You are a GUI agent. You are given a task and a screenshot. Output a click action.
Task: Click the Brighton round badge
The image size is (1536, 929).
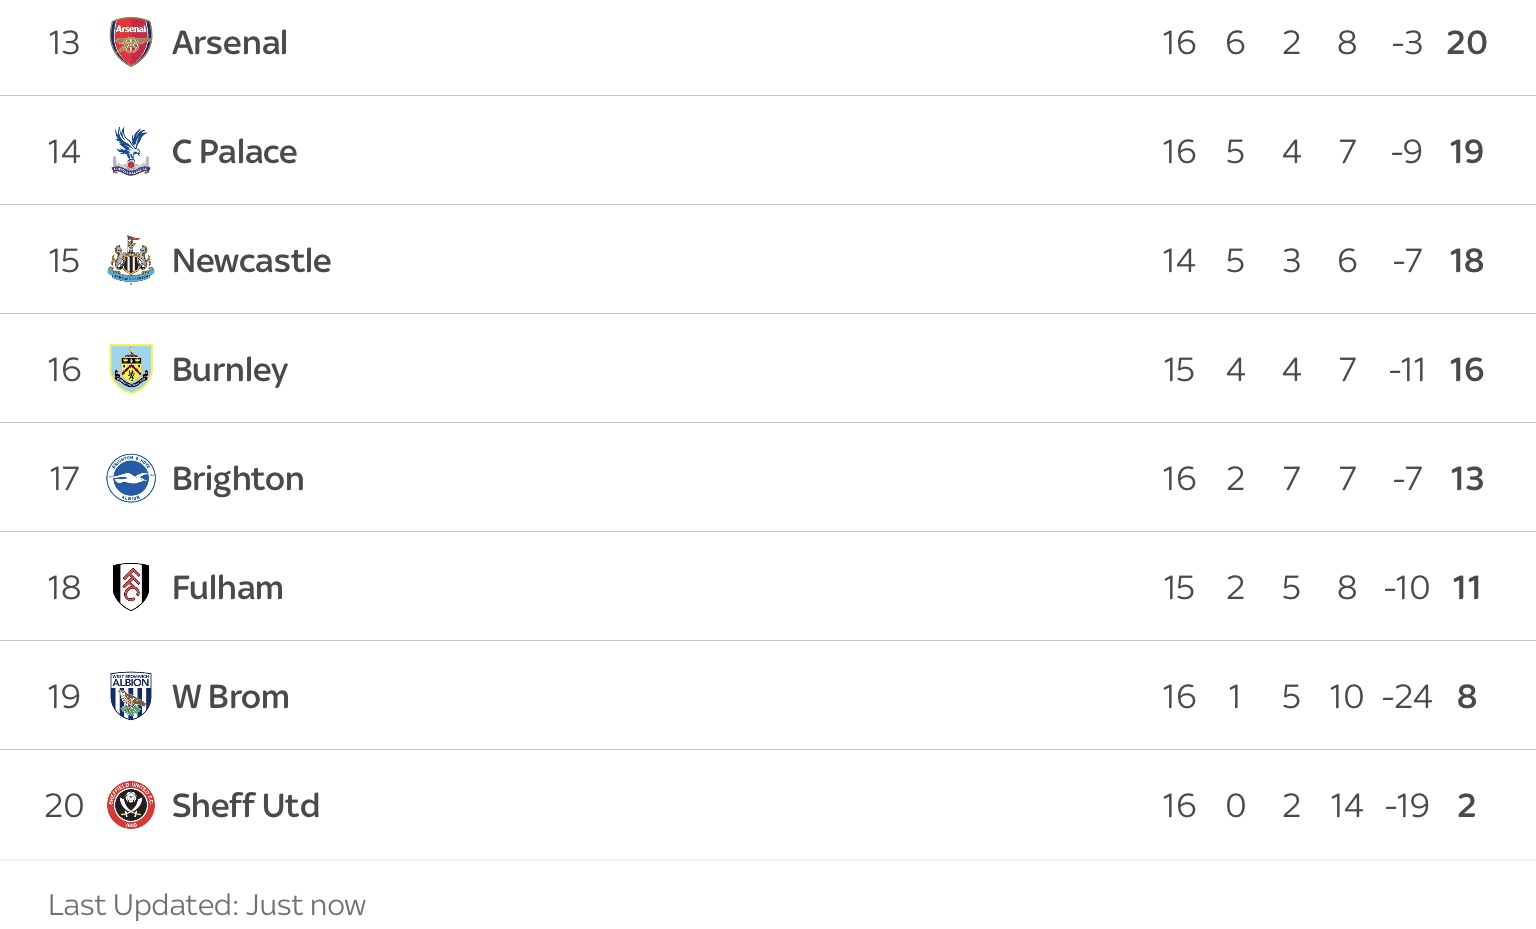[131, 478]
